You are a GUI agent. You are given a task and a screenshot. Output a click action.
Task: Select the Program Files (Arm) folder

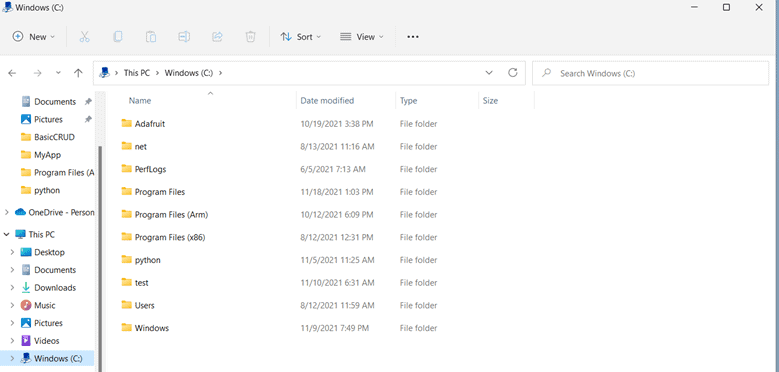tap(171, 215)
